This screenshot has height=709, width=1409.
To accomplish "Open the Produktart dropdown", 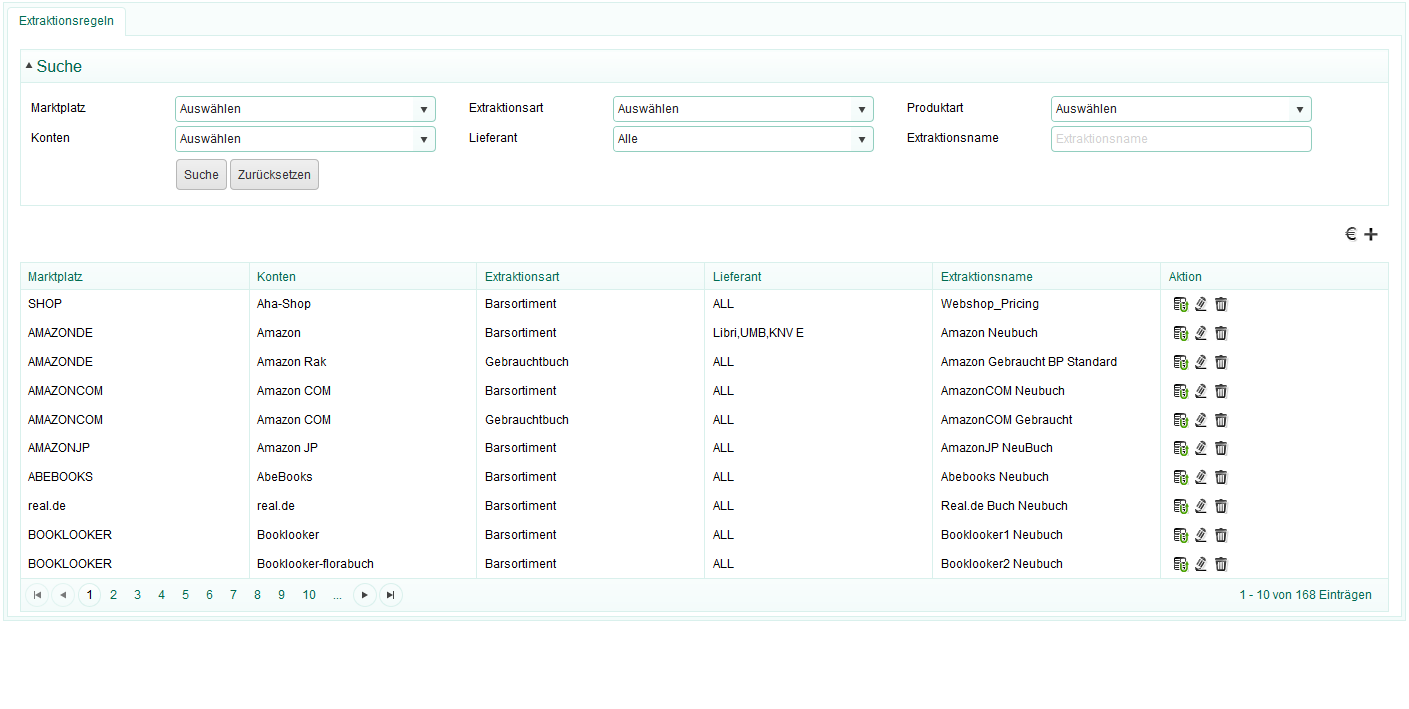I will point(1181,109).
